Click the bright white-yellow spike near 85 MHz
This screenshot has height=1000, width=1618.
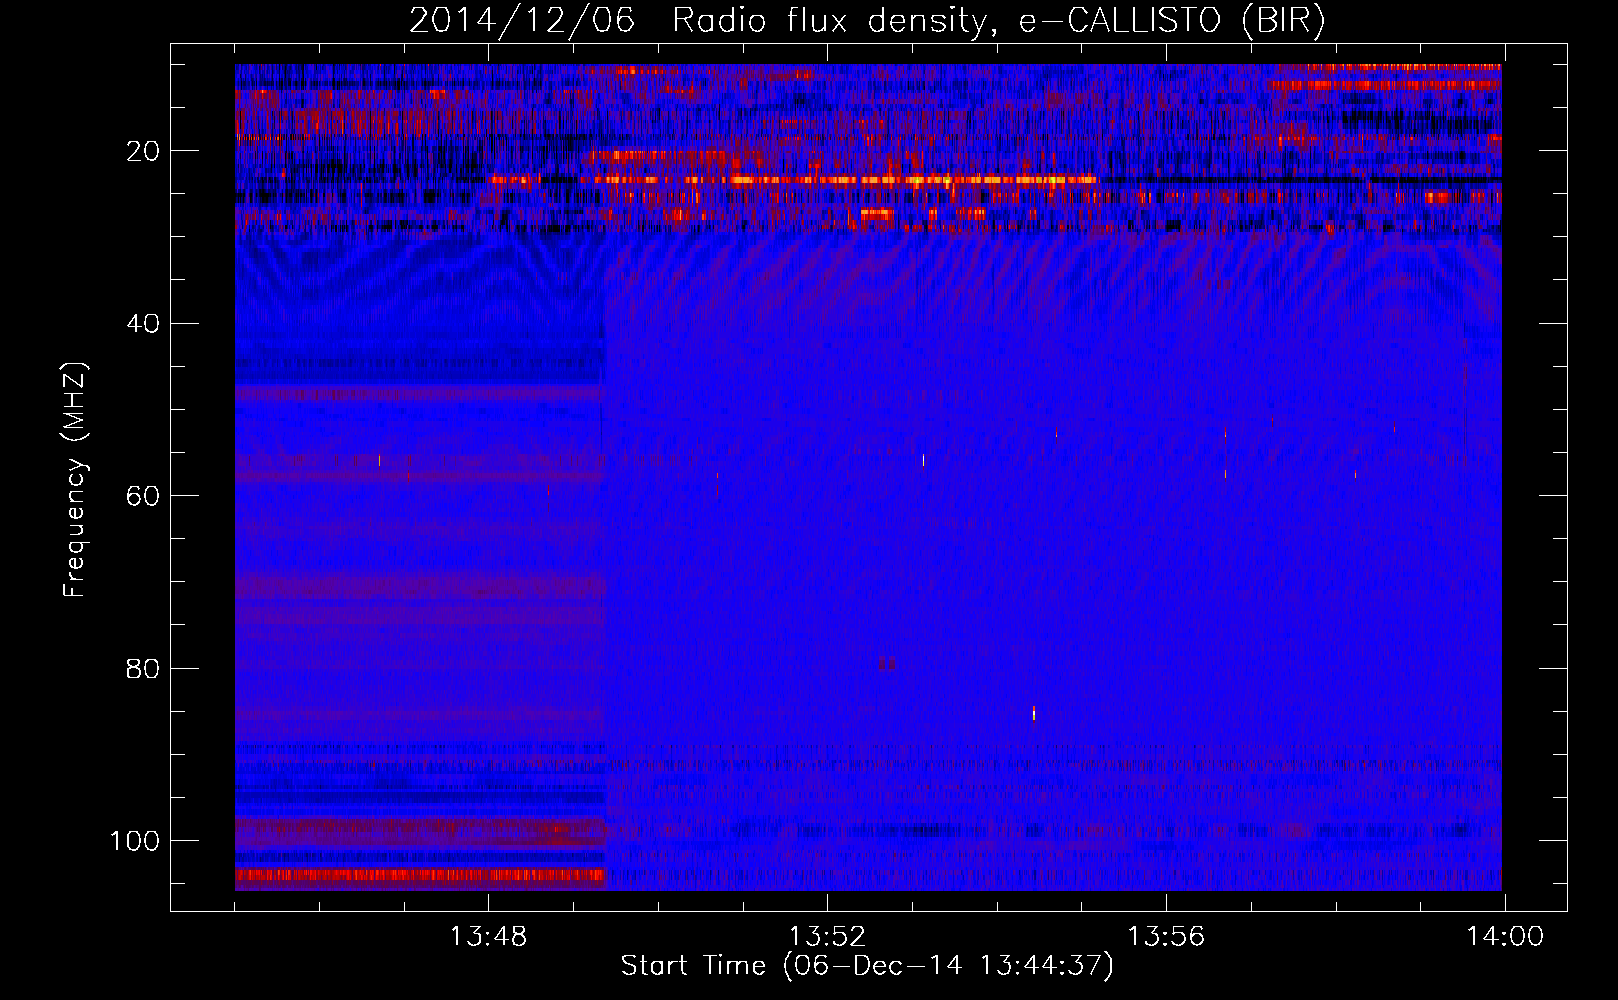pos(1034,713)
